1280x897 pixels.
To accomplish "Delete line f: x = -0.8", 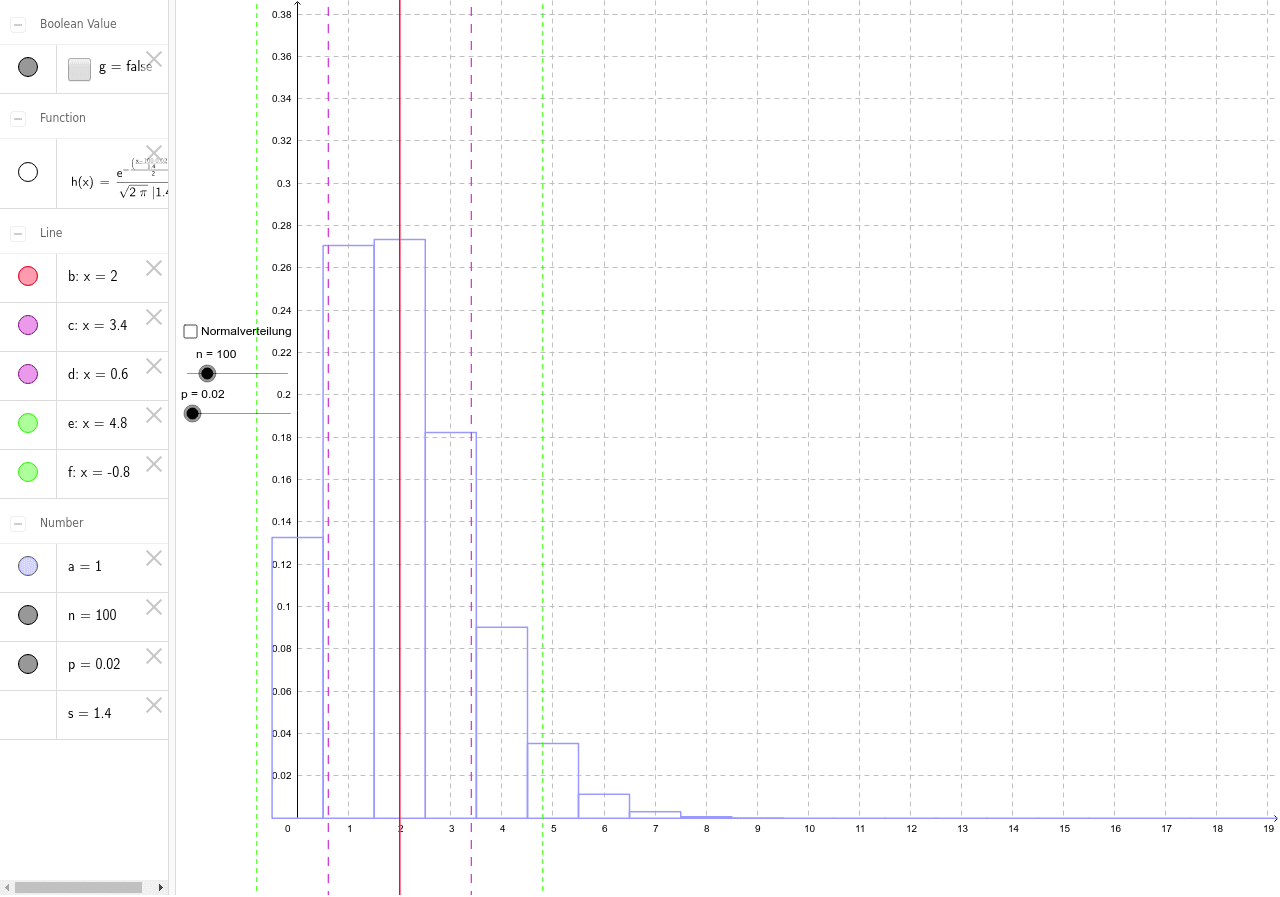I will pyautogui.click(x=154, y=464).
